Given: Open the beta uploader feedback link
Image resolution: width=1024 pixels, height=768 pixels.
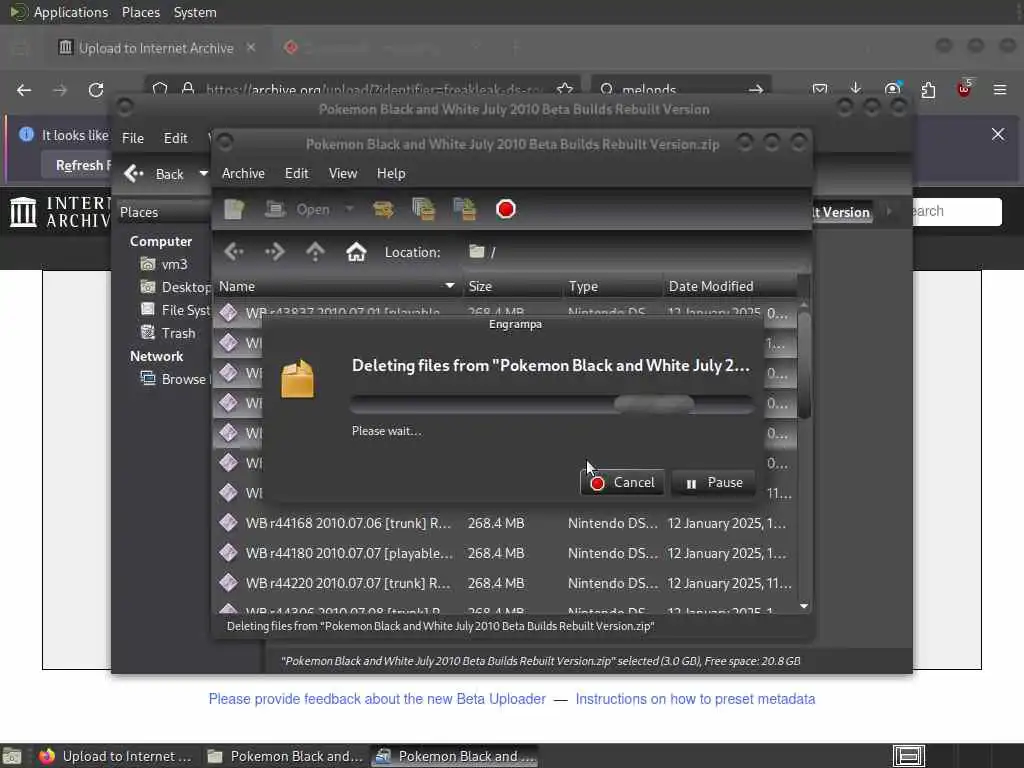Looking at the screenshot, I should pos(377,699).
